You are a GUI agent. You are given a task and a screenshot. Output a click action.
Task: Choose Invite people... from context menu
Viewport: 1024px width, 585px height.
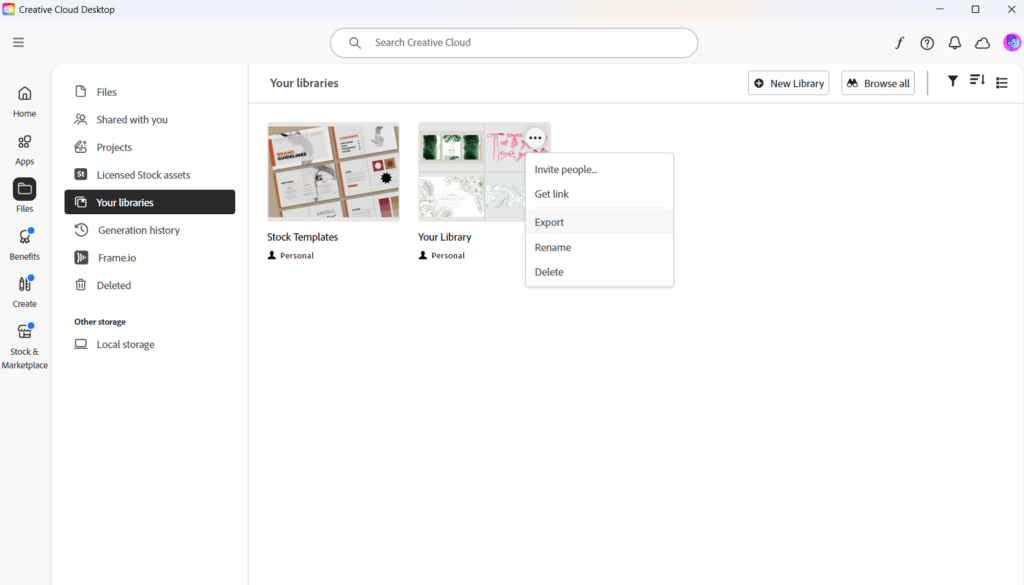pos(599,169)
